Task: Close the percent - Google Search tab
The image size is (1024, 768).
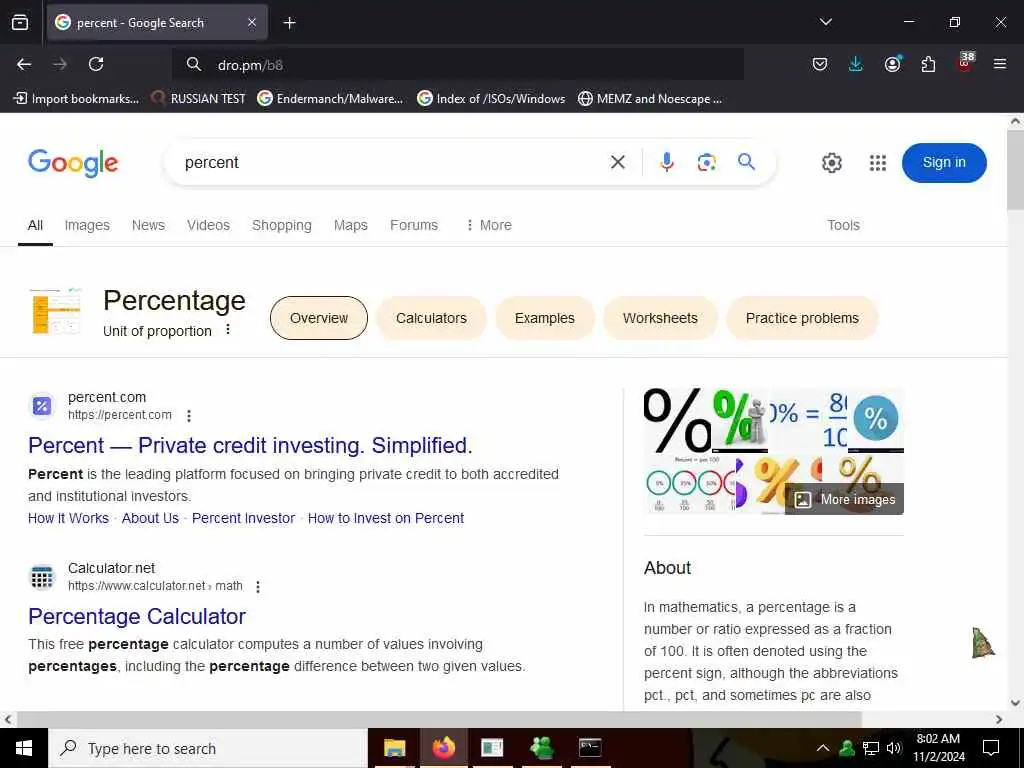Action: point(252,22)
